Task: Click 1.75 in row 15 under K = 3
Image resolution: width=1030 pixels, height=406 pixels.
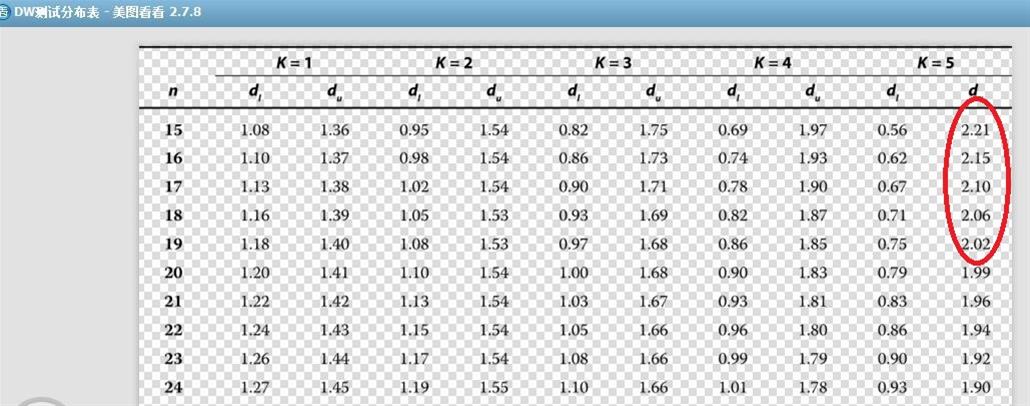Action: click(x=654, y=130)
